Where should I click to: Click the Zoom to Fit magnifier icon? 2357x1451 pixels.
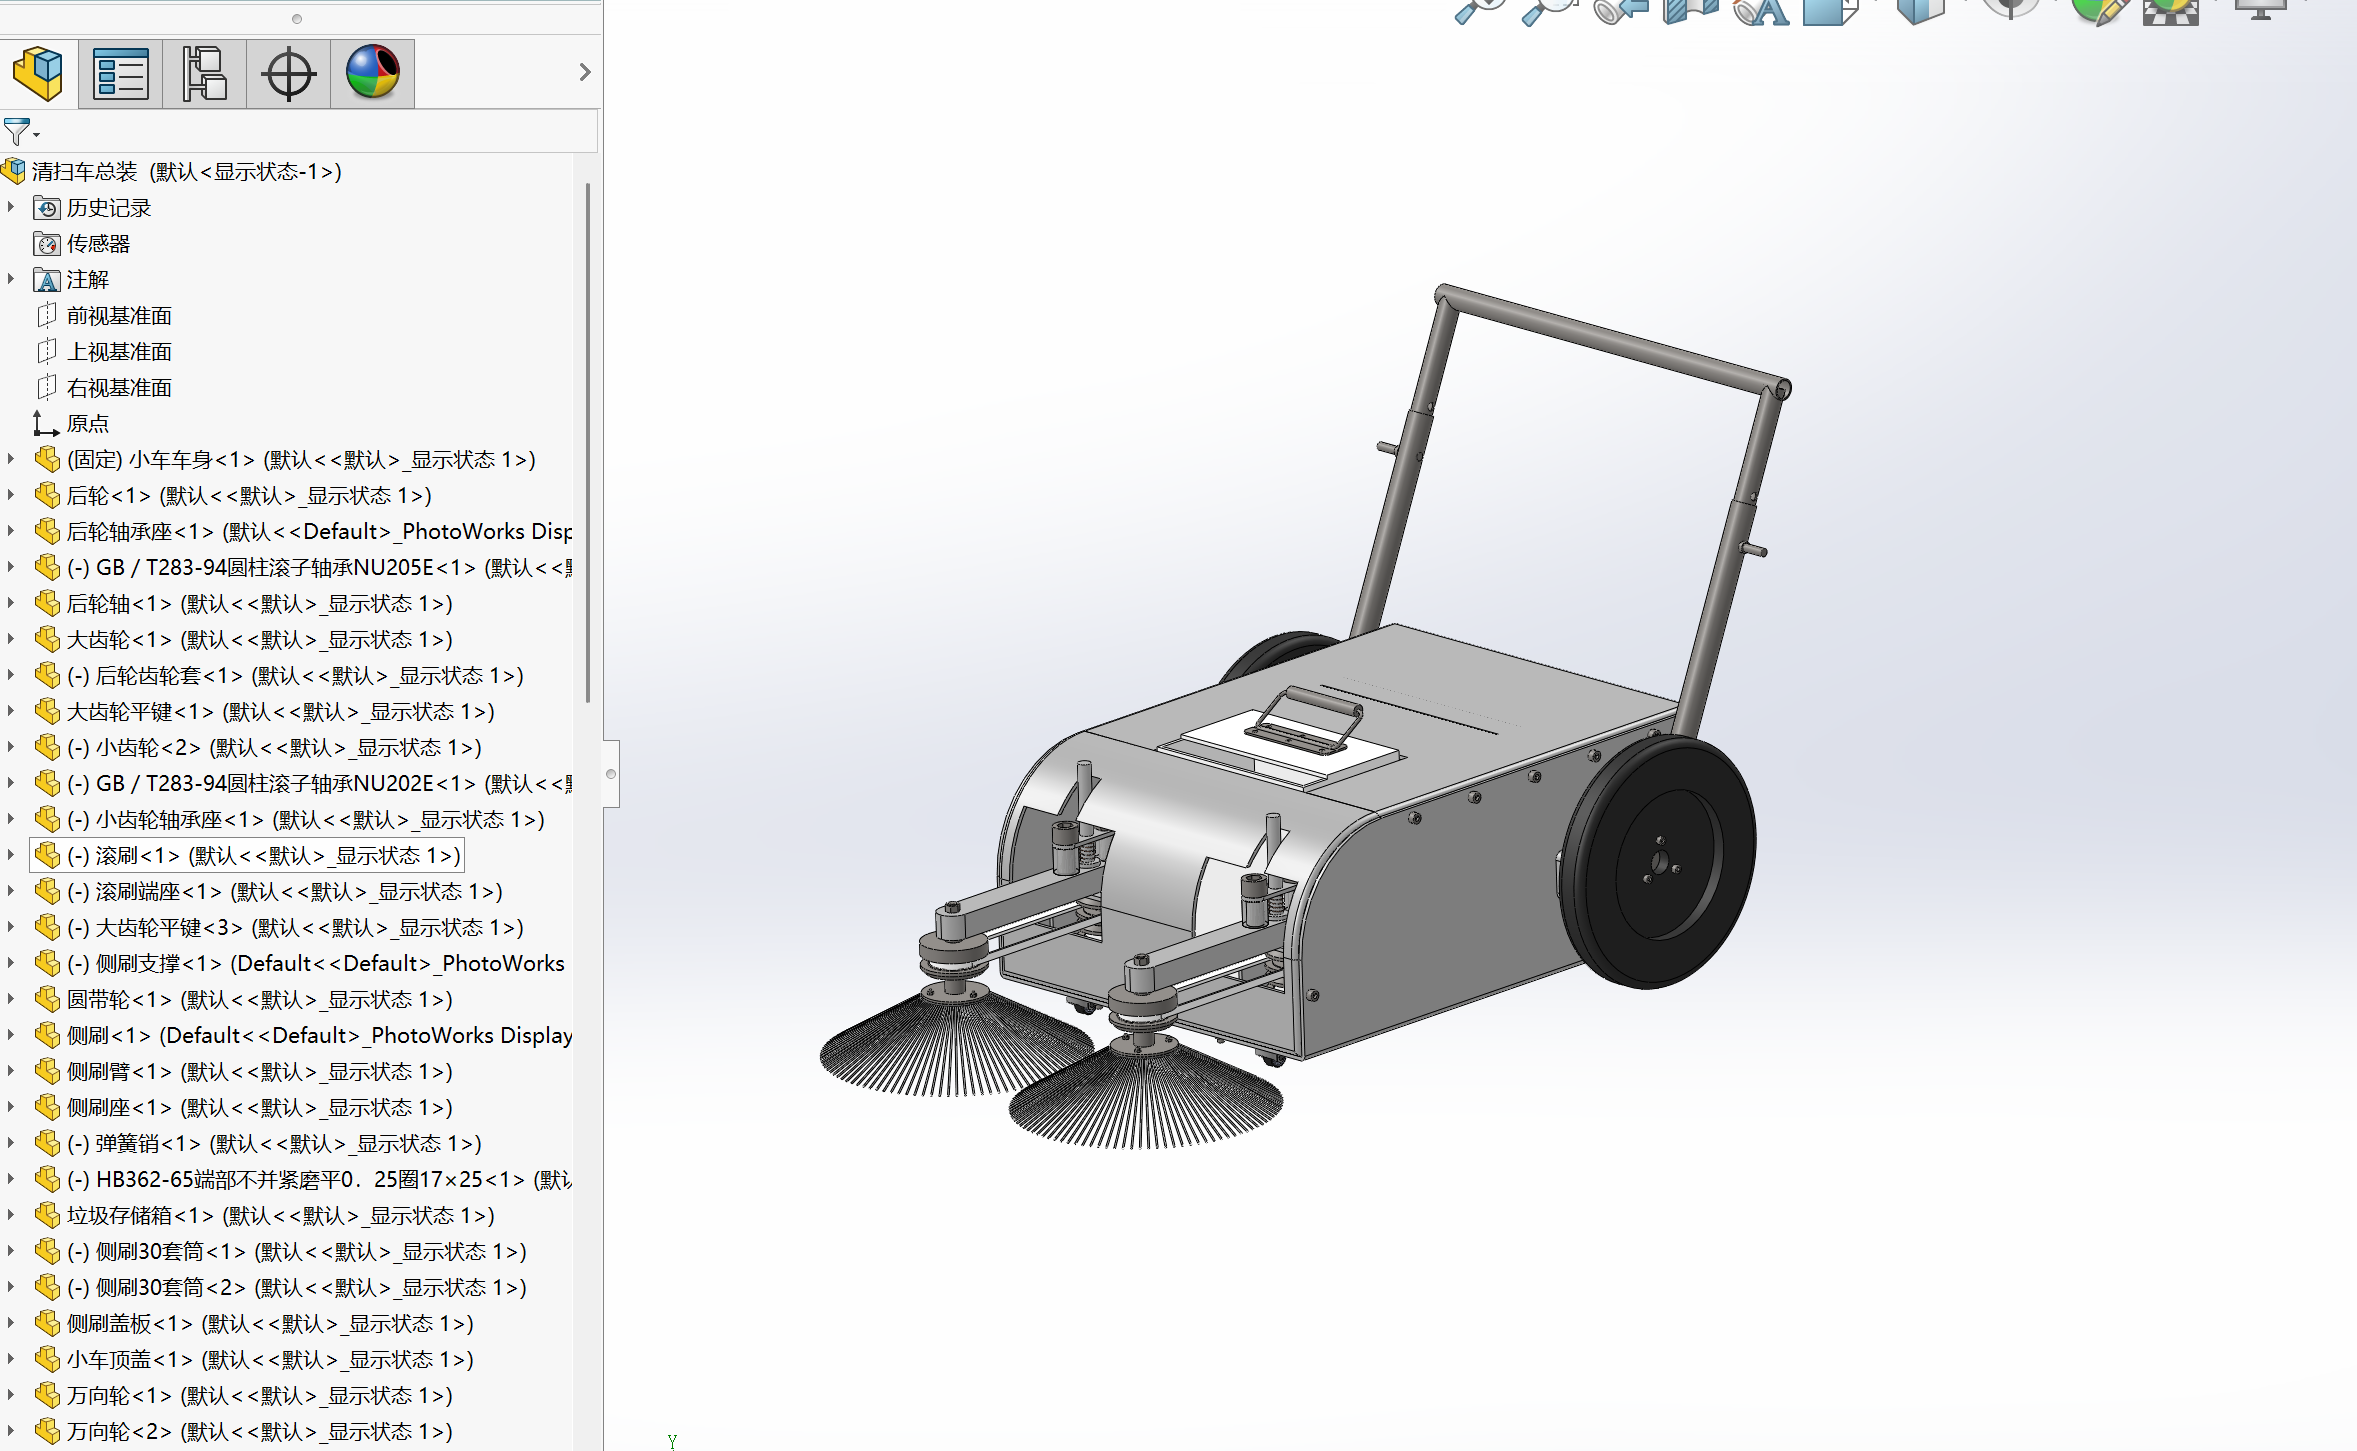coord(1478,10)
